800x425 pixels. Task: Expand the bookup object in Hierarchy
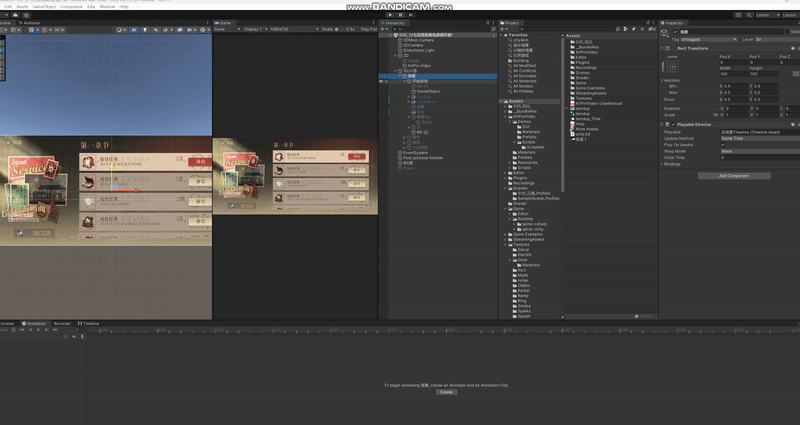408,96
